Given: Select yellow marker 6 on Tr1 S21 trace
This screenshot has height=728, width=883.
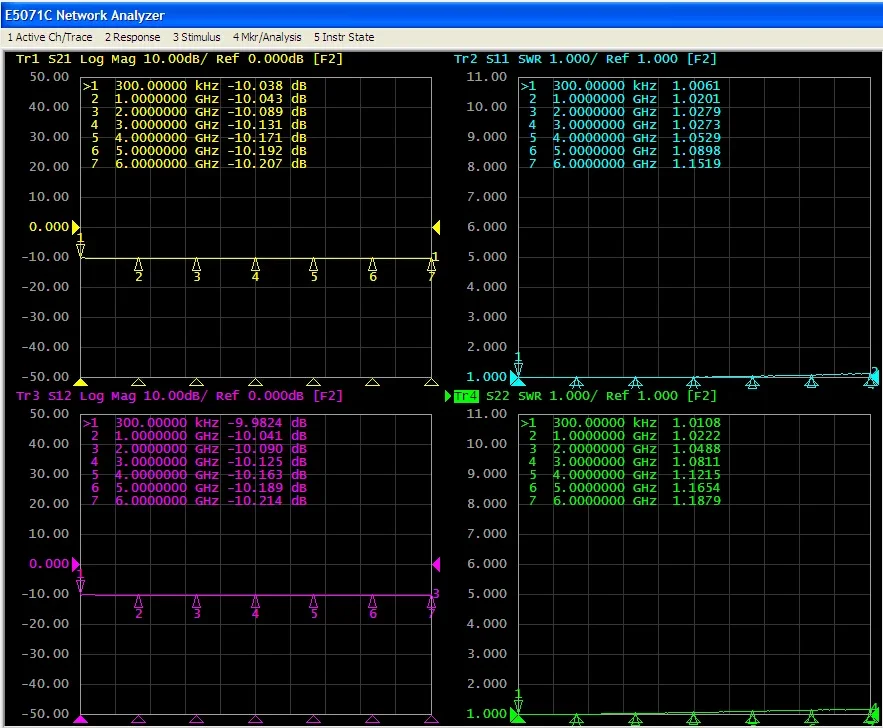Looking at the screenshot, I should (x=372, y=270).
